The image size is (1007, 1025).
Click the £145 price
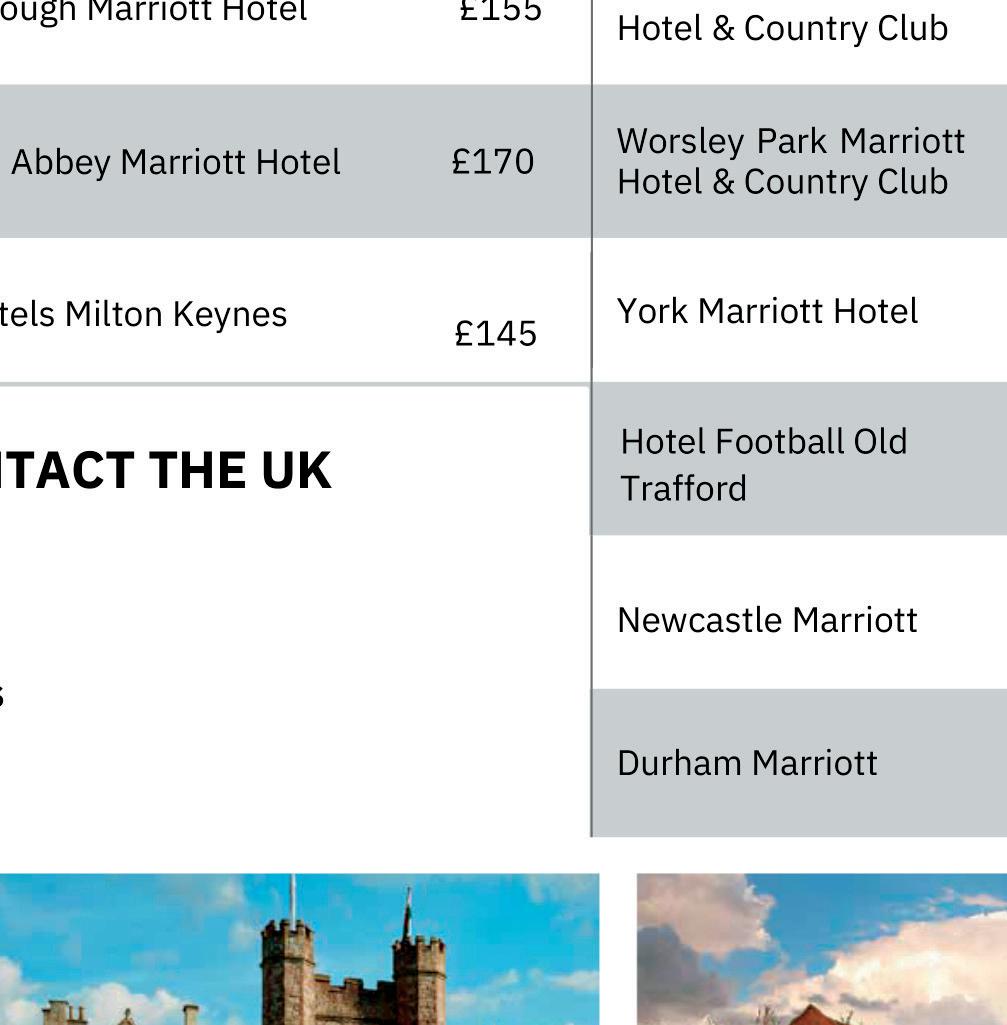tap(496, 334)
